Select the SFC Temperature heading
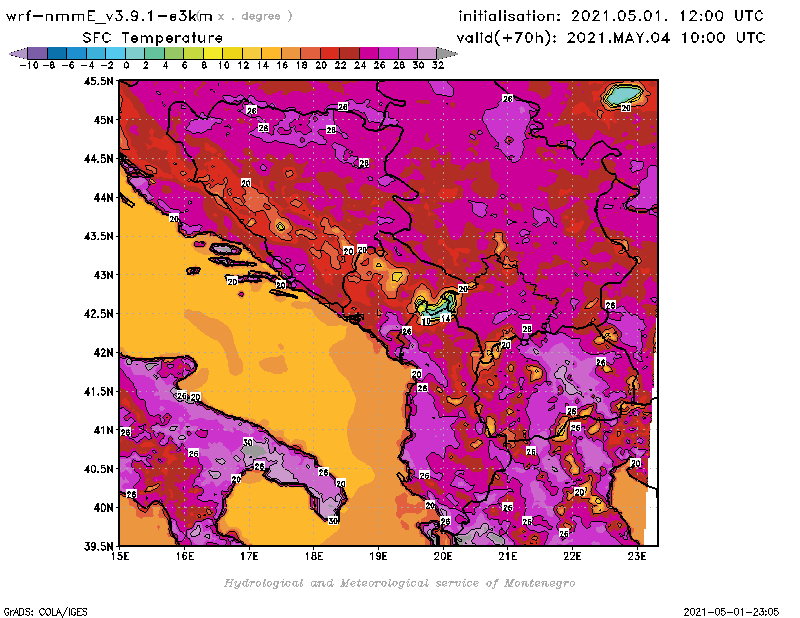Viewport: 800px width, 618px height. pyautogui.click(x=153, y=38)
